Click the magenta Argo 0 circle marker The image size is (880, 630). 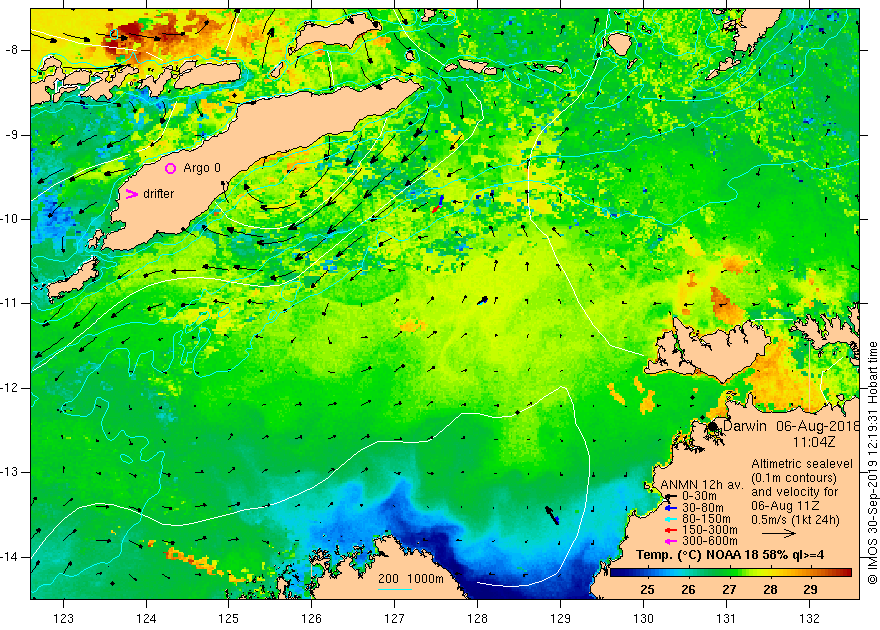171,168
